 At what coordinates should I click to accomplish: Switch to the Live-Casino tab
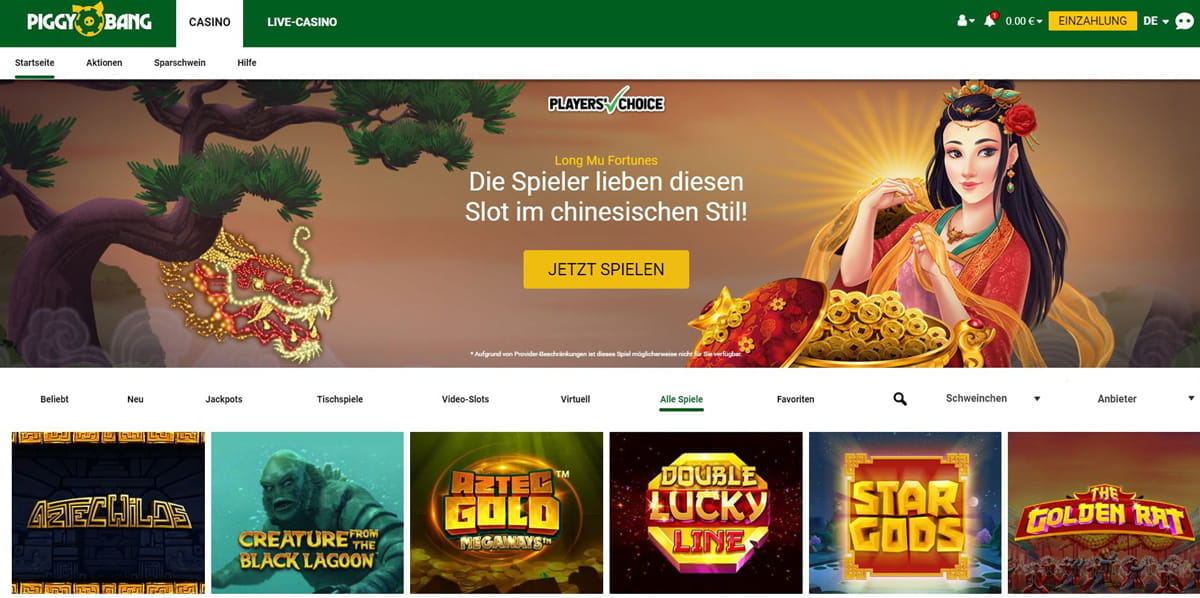click(302, 22)
